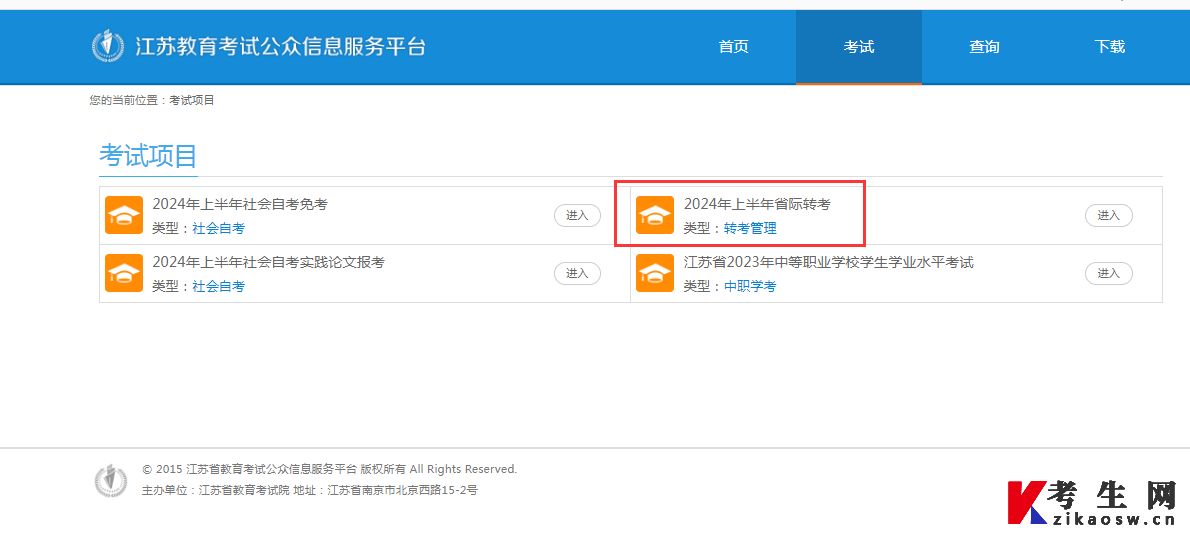Click graduation cap icon for 2024年上半年省际转考
Image resolution: width=1190 pixels, height=538 pixels.
point(655,216)
